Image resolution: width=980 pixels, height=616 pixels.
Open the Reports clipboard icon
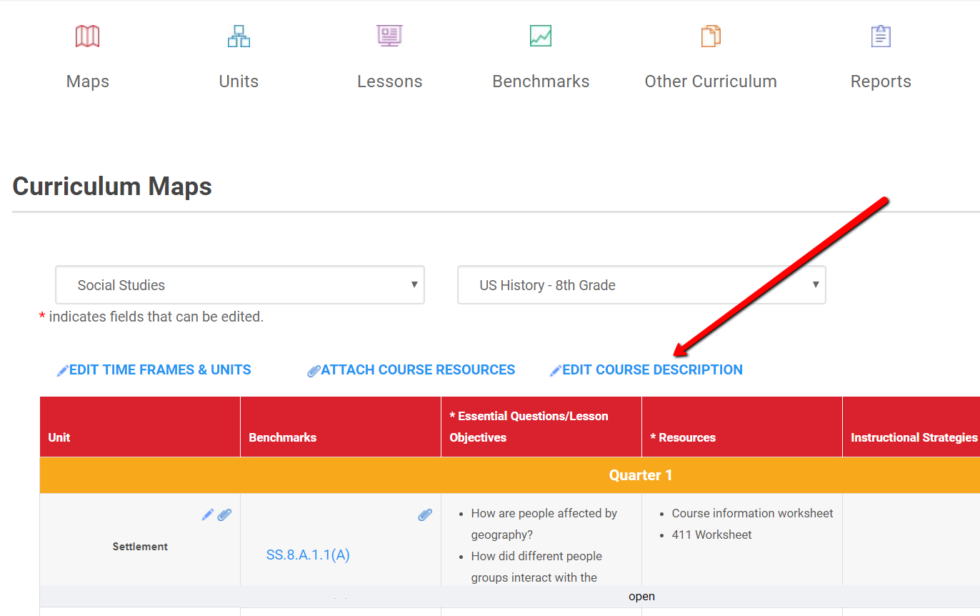coord(880,35)
